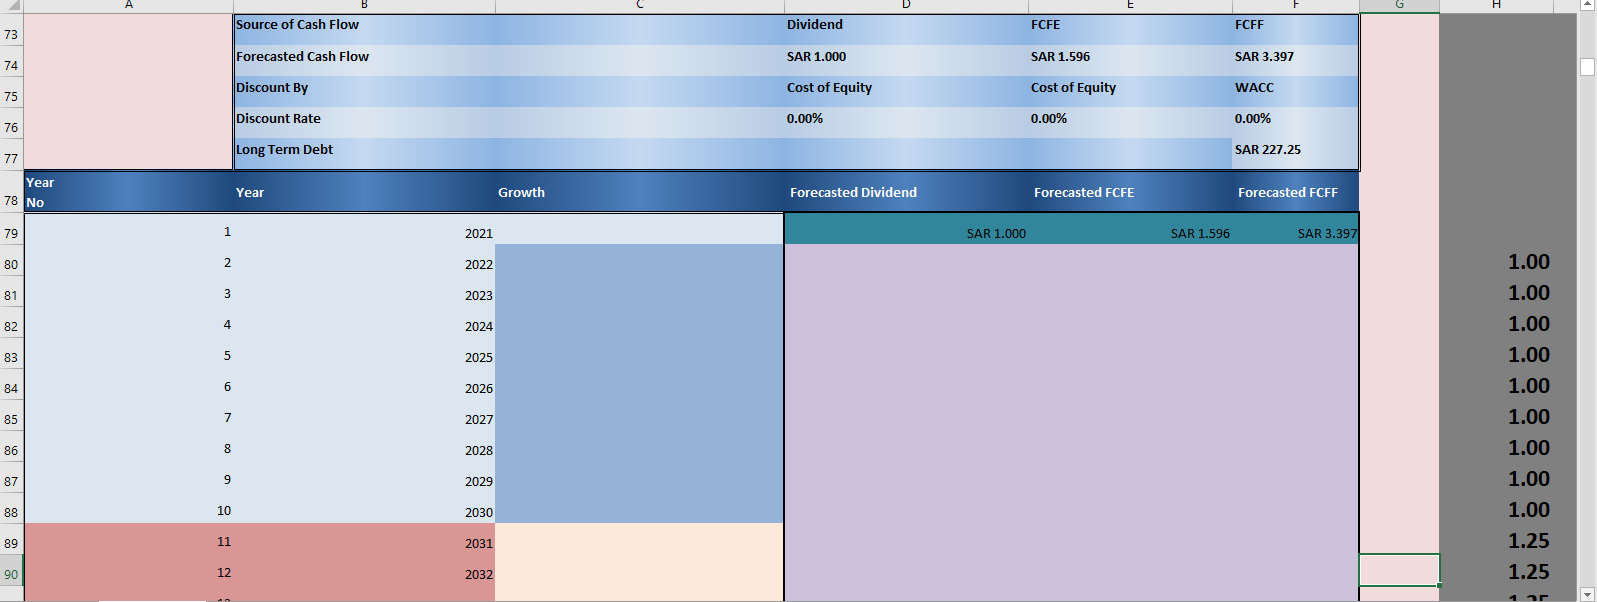Image resolution: width=1597 pixels, height=602 pixels.
Task: Click 'Cost of Equity' under Dividend column
Action: click(906, 91)
